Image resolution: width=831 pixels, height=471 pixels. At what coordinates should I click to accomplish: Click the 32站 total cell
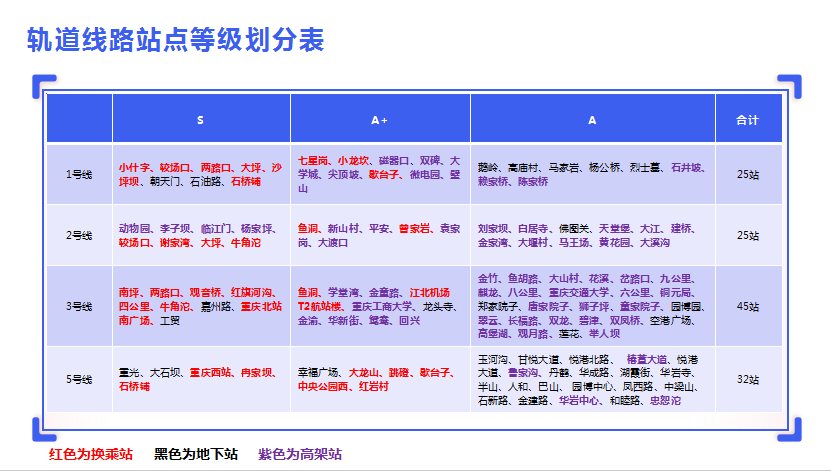[748, 379]
